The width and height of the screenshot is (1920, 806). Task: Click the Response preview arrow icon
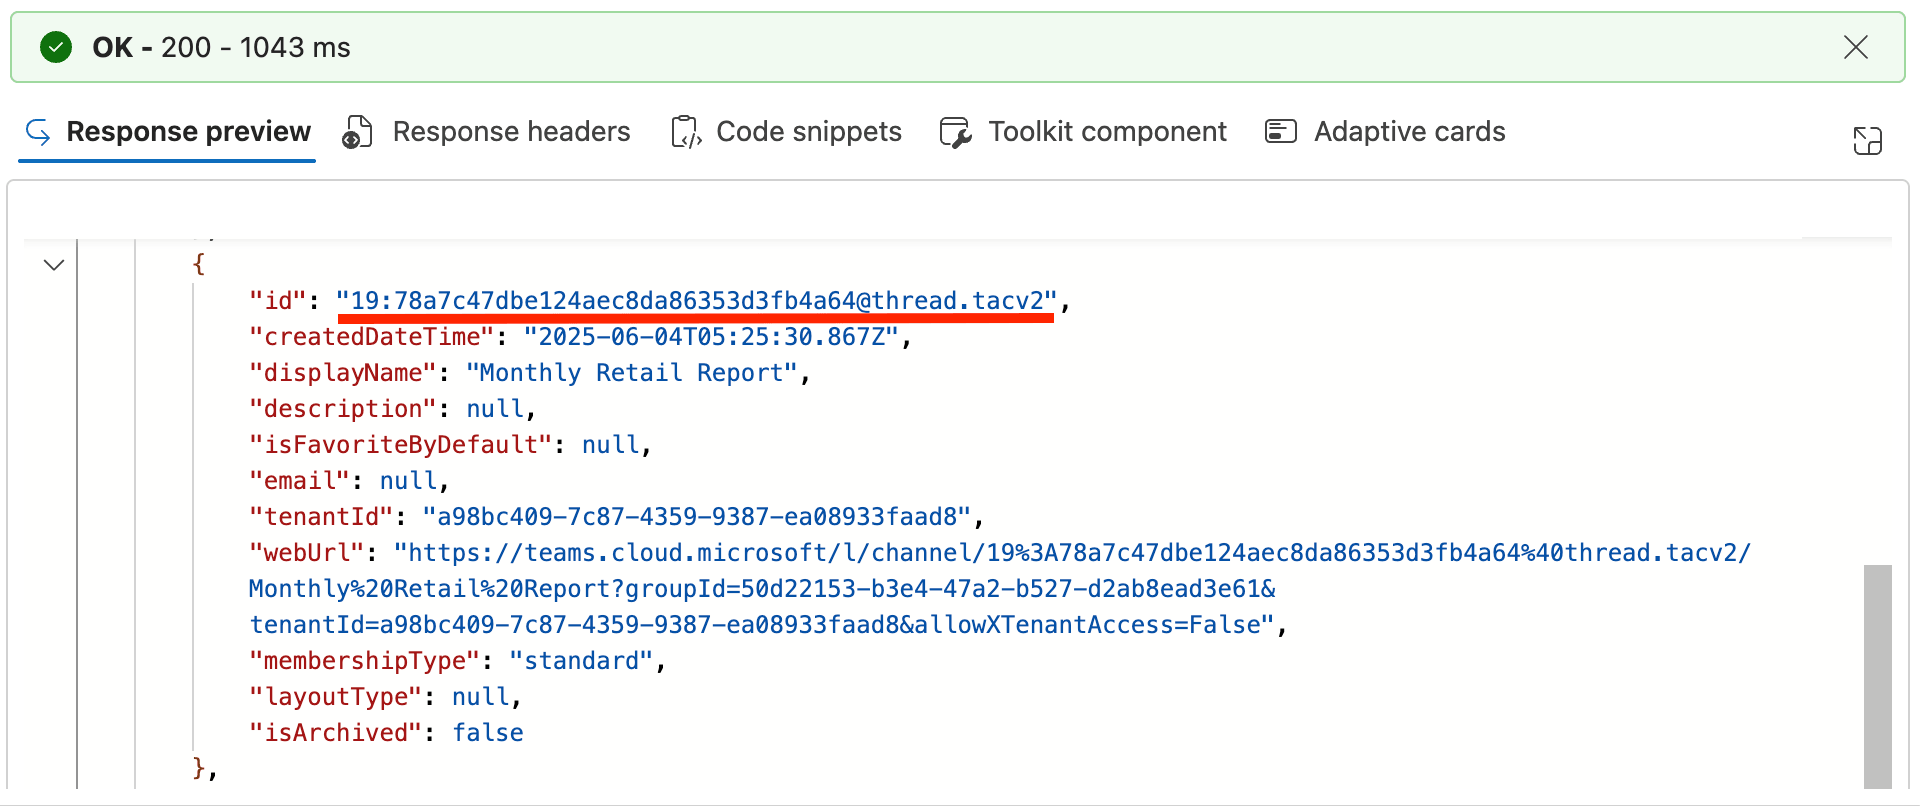coord(38,132)
